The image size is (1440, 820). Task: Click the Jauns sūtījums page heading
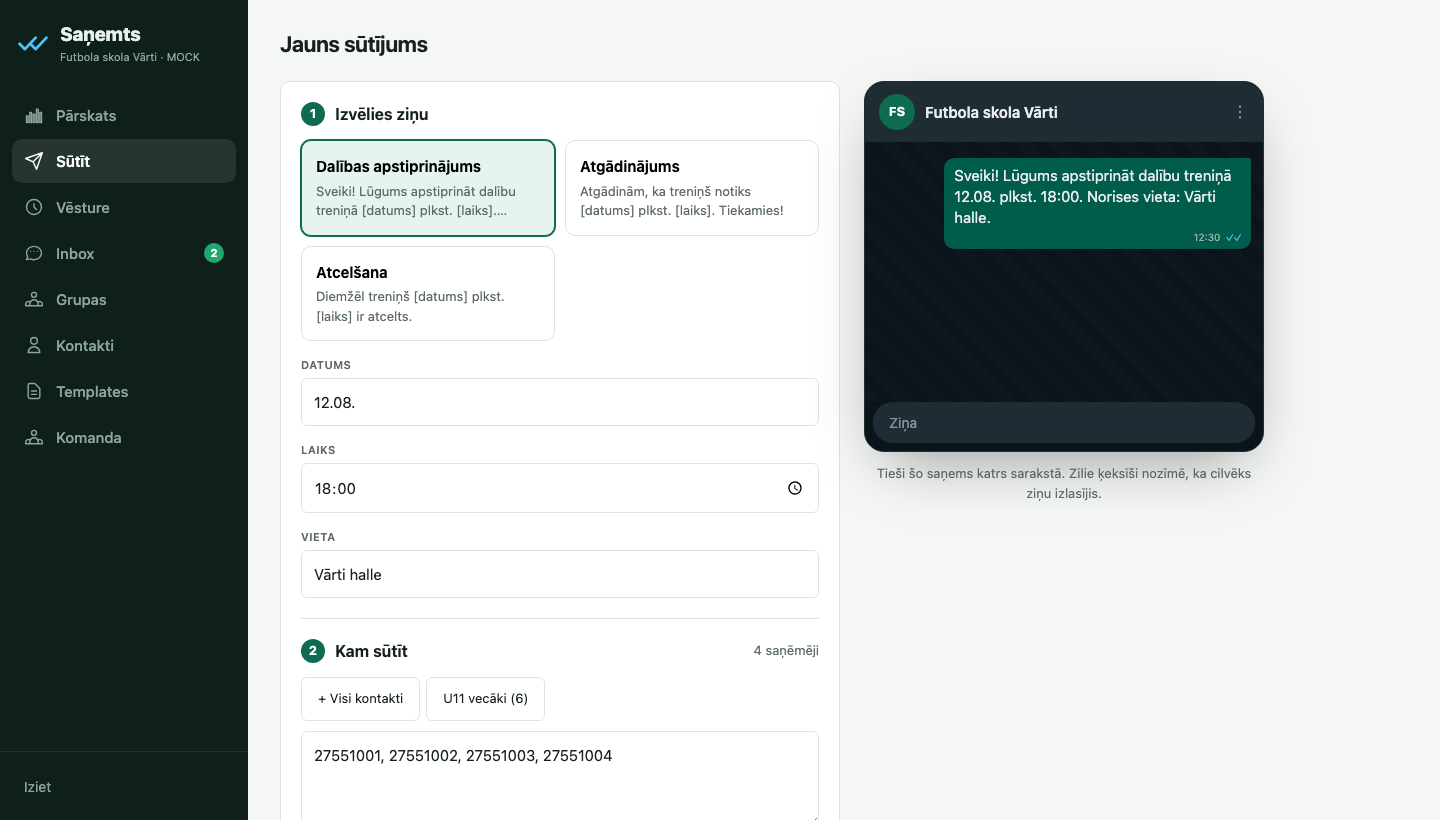pyautogui.click(x=354, y=44)
